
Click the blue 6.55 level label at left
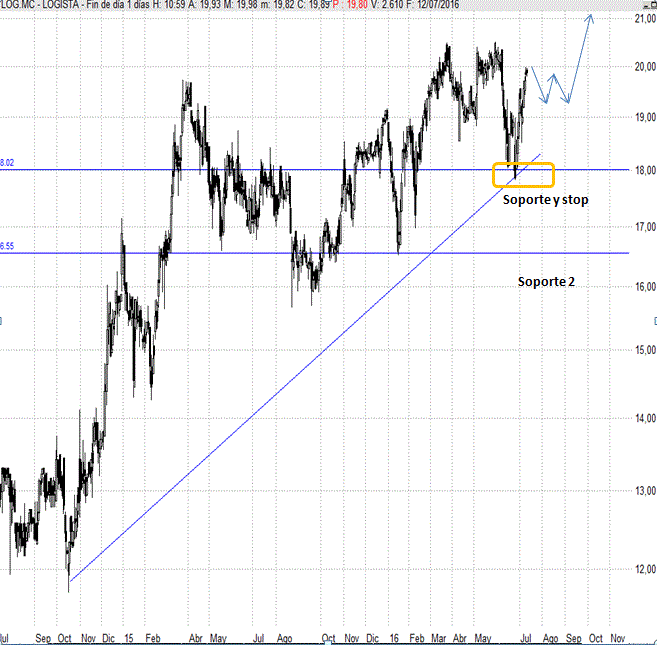[x=7, y=246]
